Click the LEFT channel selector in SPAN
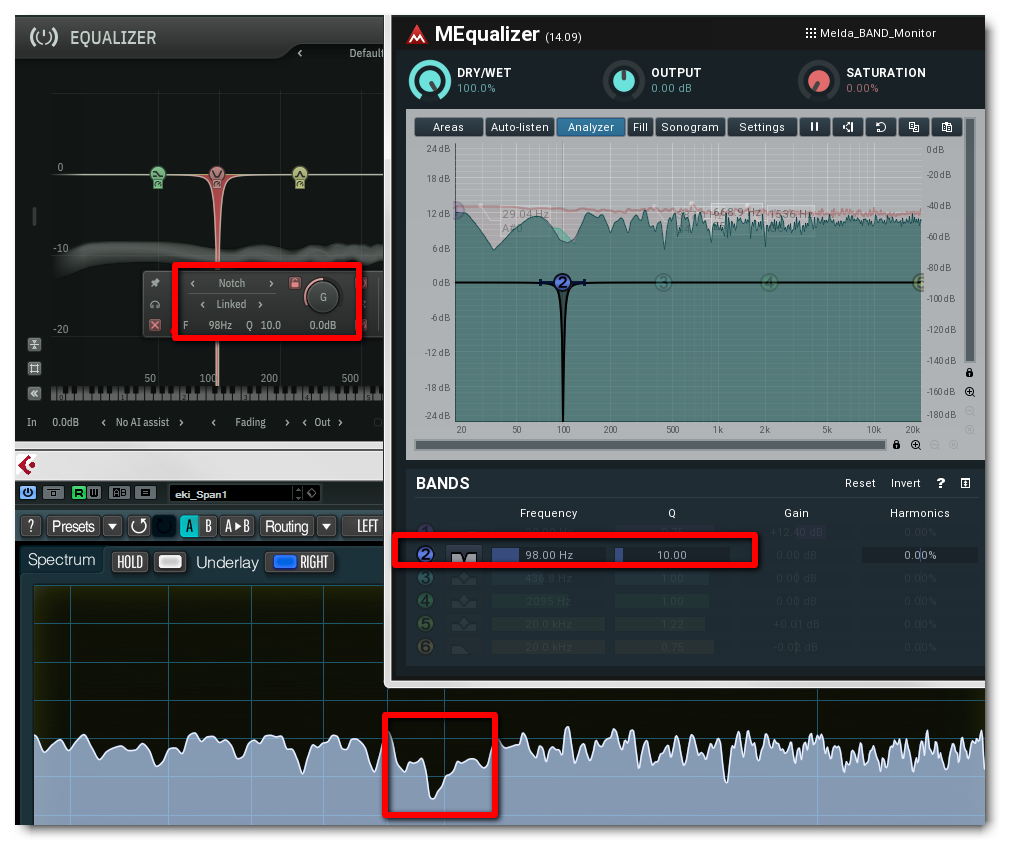This screenshot has width=1012, height=852. tap(365, 527)
